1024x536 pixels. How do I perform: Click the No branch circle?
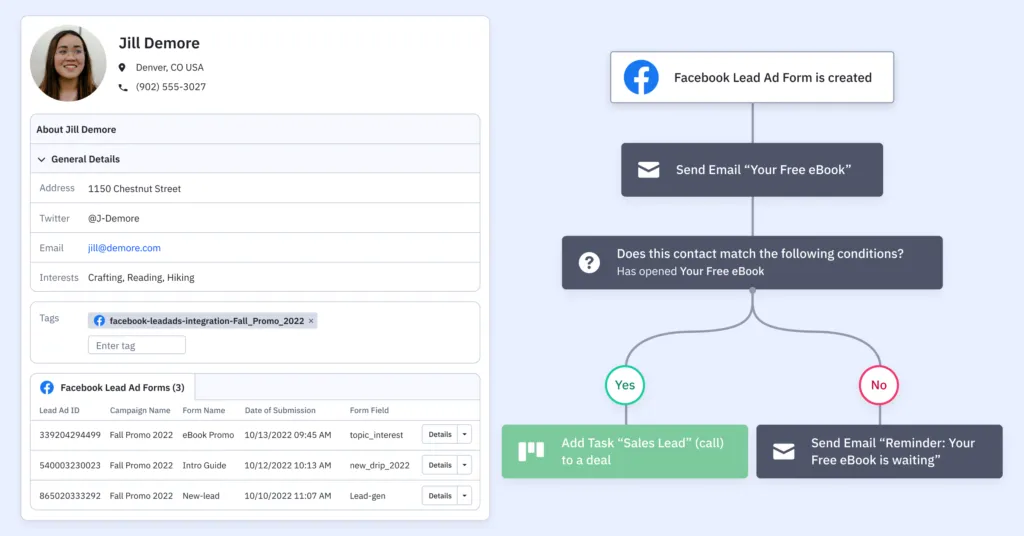[878, 385]
